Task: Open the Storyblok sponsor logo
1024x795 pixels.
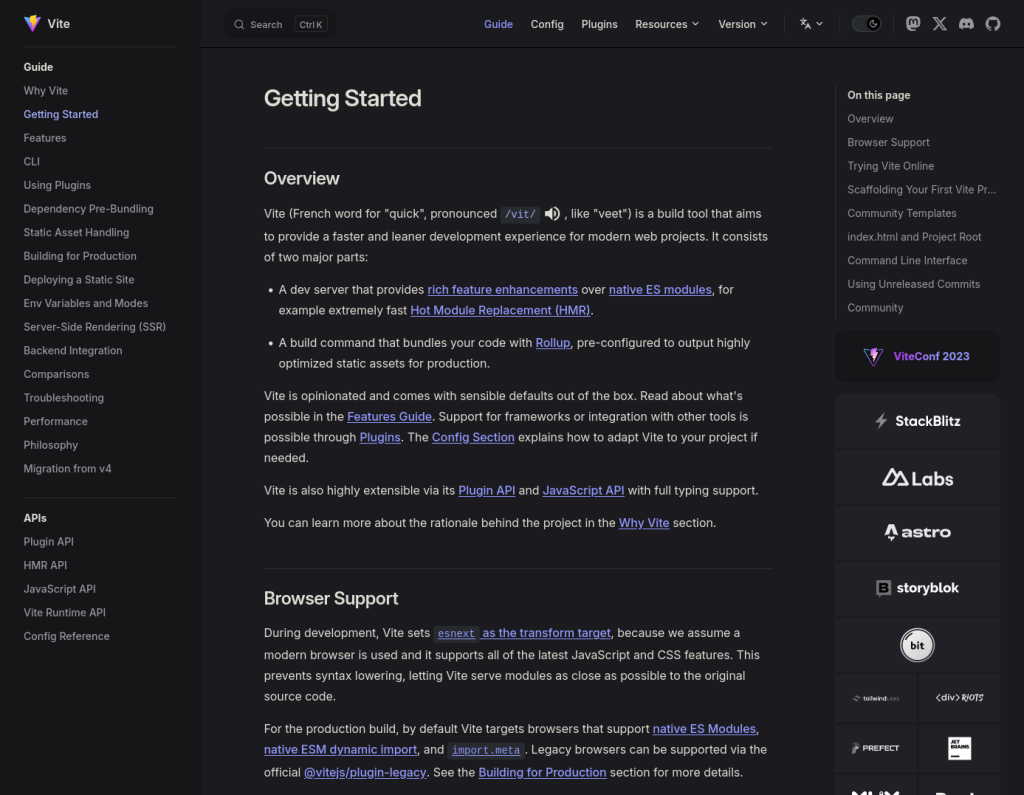Action: click(918, 588)
